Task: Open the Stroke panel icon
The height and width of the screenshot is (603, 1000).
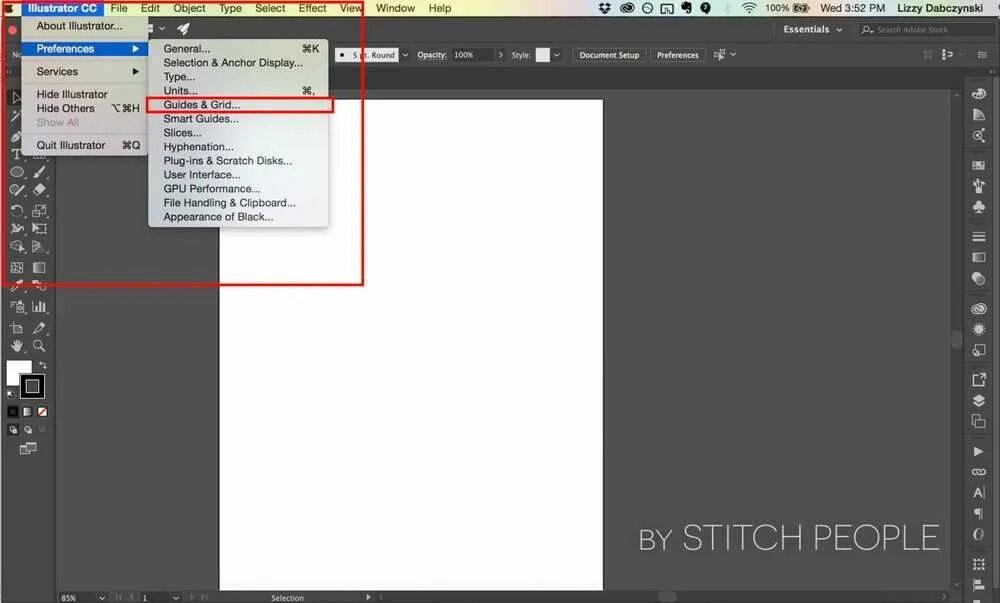Action: tap(978, 236)
